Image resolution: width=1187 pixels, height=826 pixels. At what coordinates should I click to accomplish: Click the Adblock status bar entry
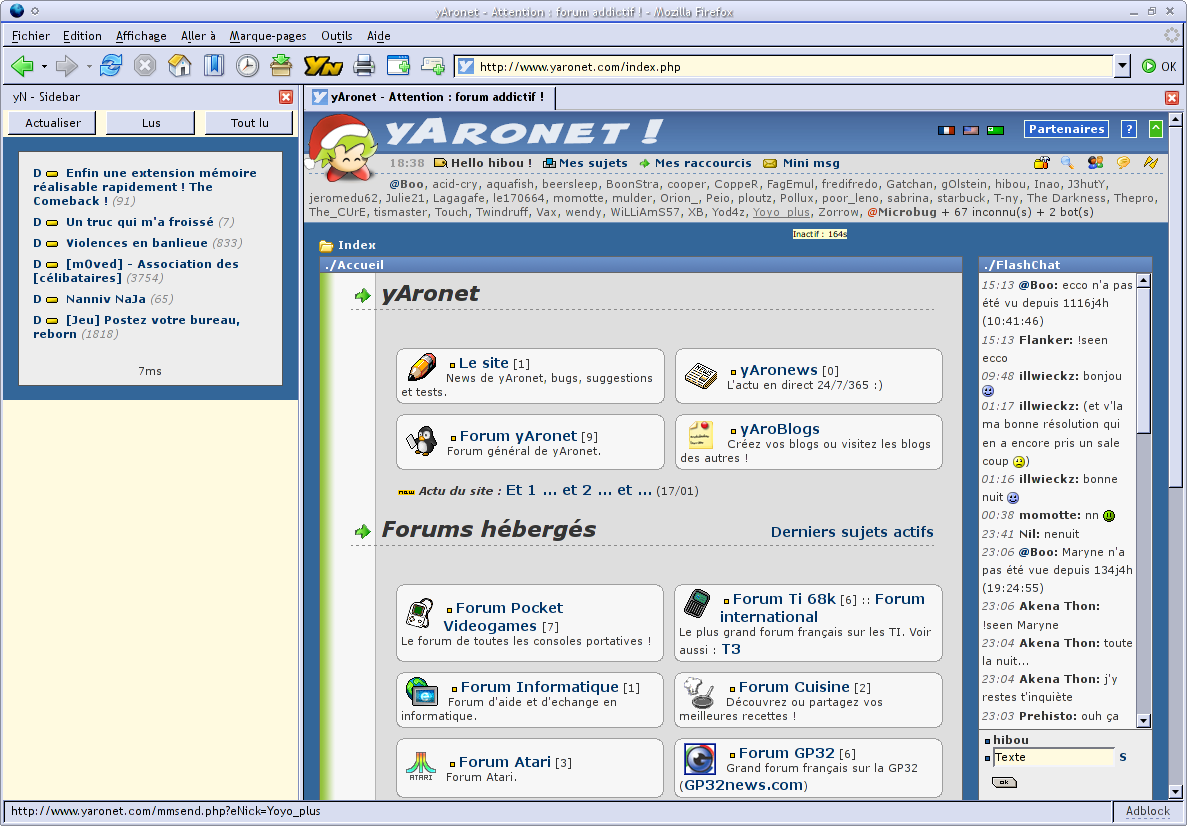[1148, 811]
